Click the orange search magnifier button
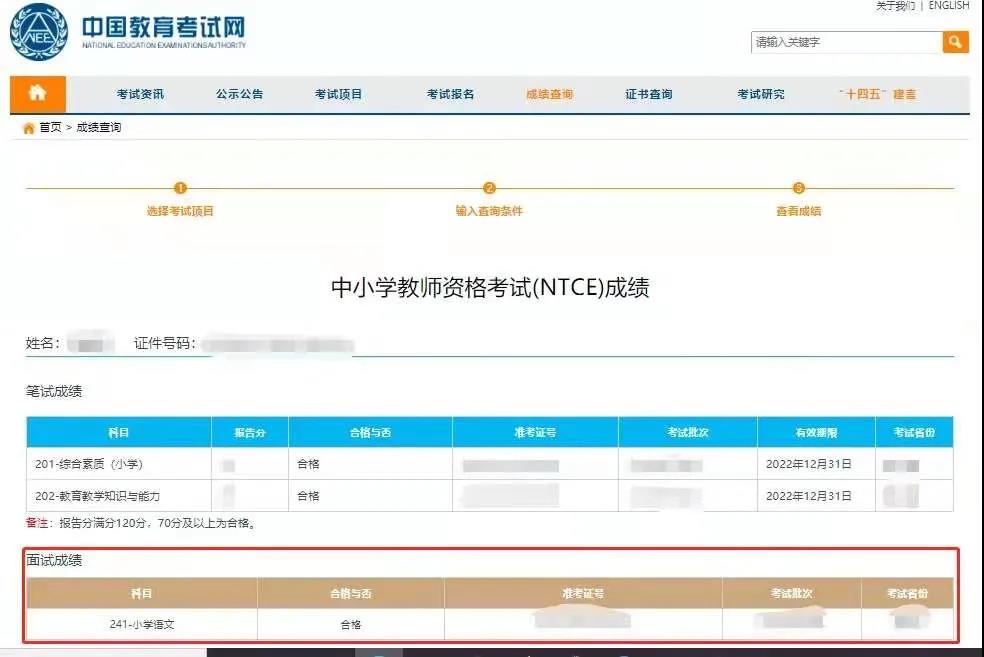The image size is (984, 657). point(955,42)
